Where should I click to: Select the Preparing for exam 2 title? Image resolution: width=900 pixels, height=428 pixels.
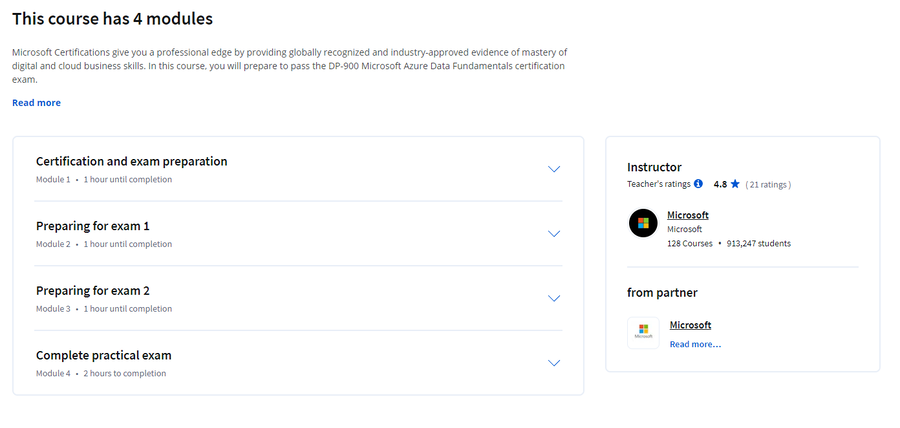pos(92,291)
